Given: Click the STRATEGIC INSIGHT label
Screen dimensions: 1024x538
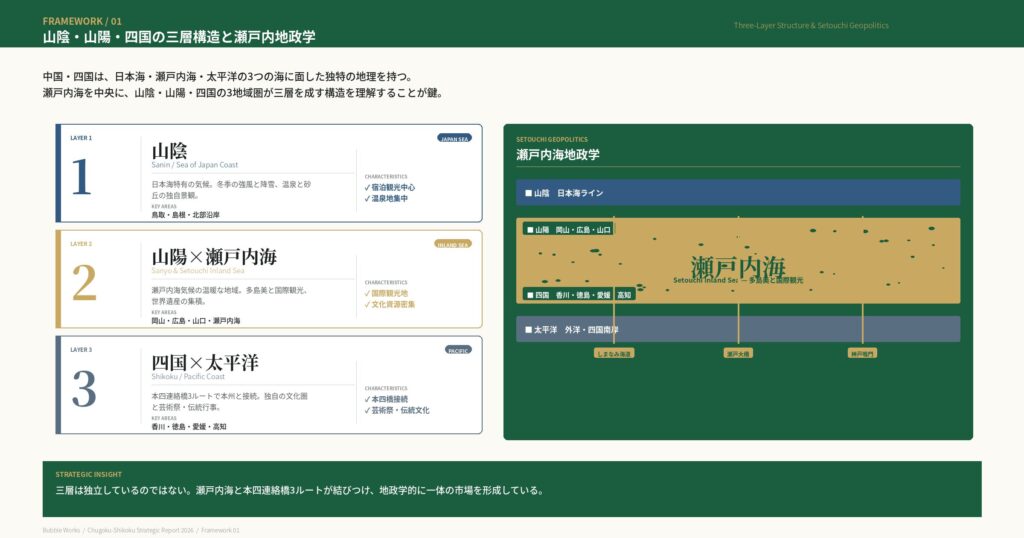Looking at the screenshot, I should click(x=88, y=475).
